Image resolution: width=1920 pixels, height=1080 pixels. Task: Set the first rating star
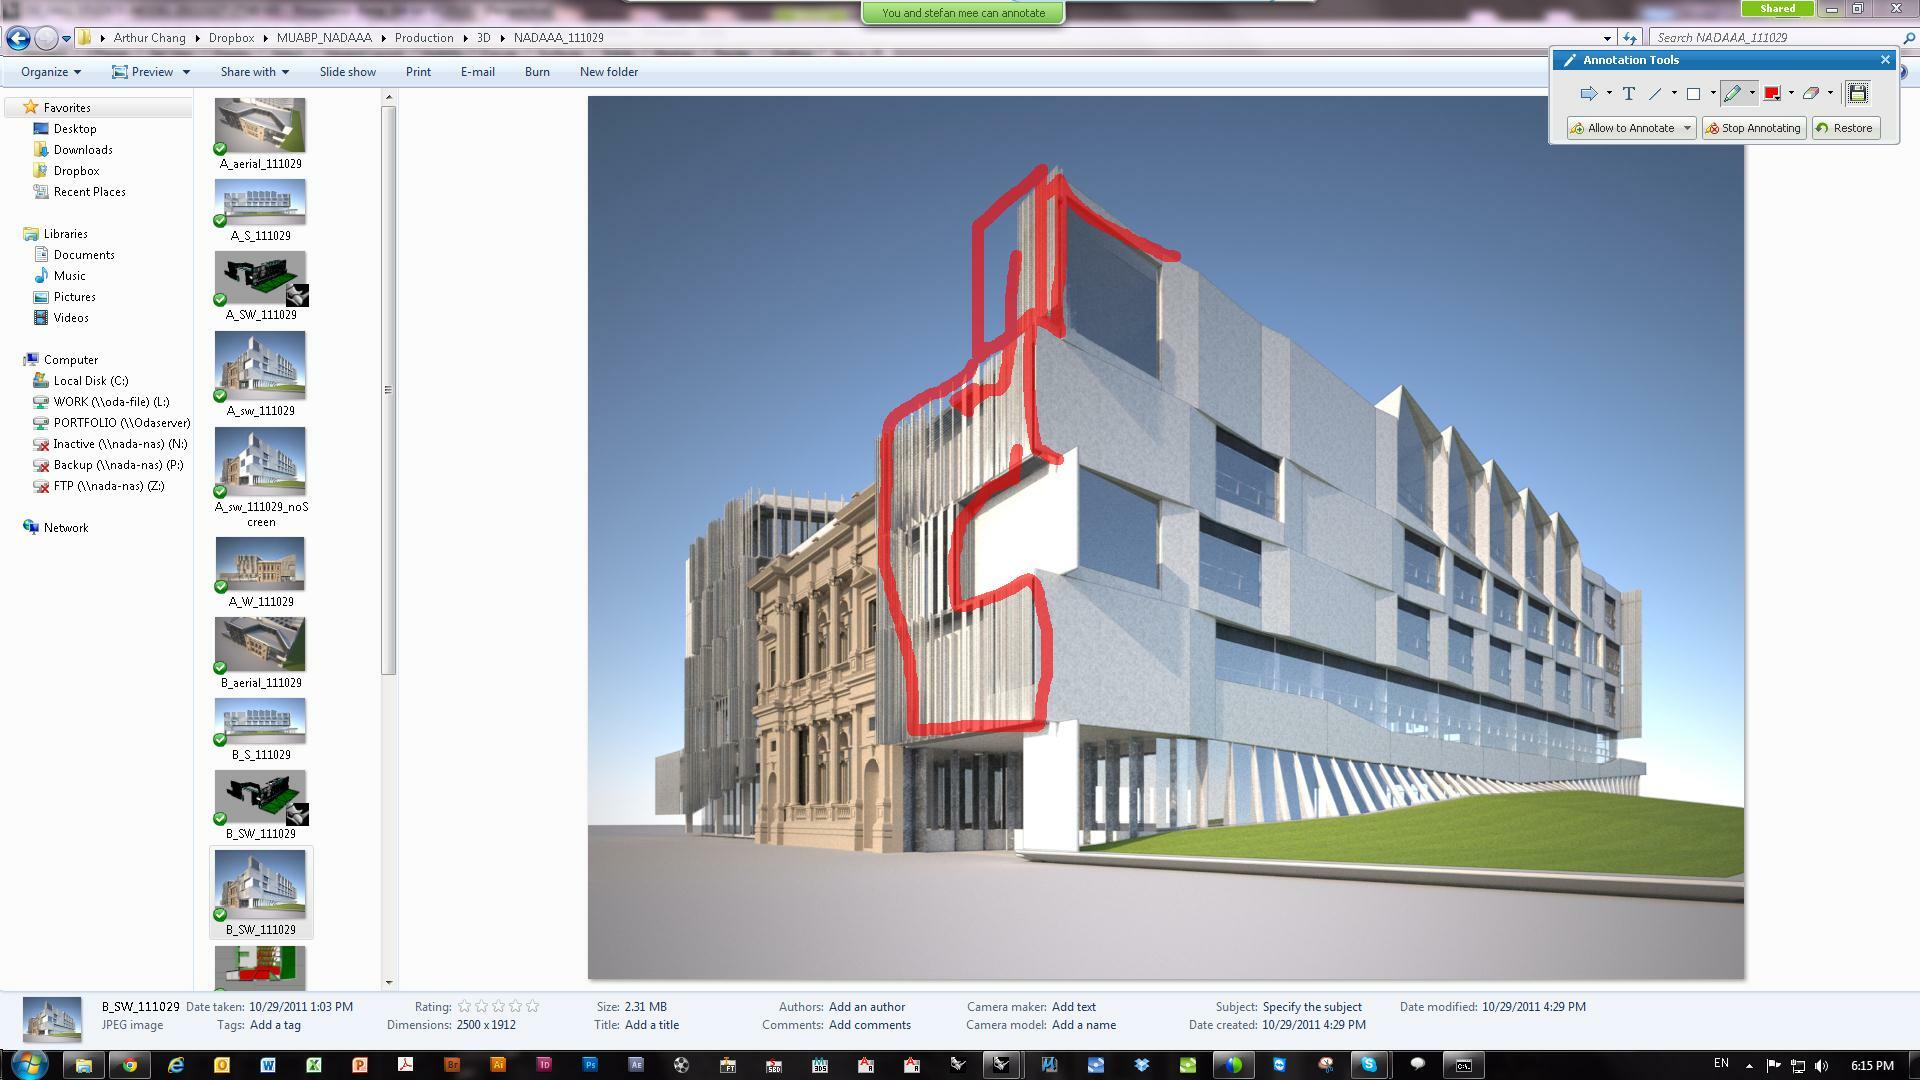(x=464, y=1007)
